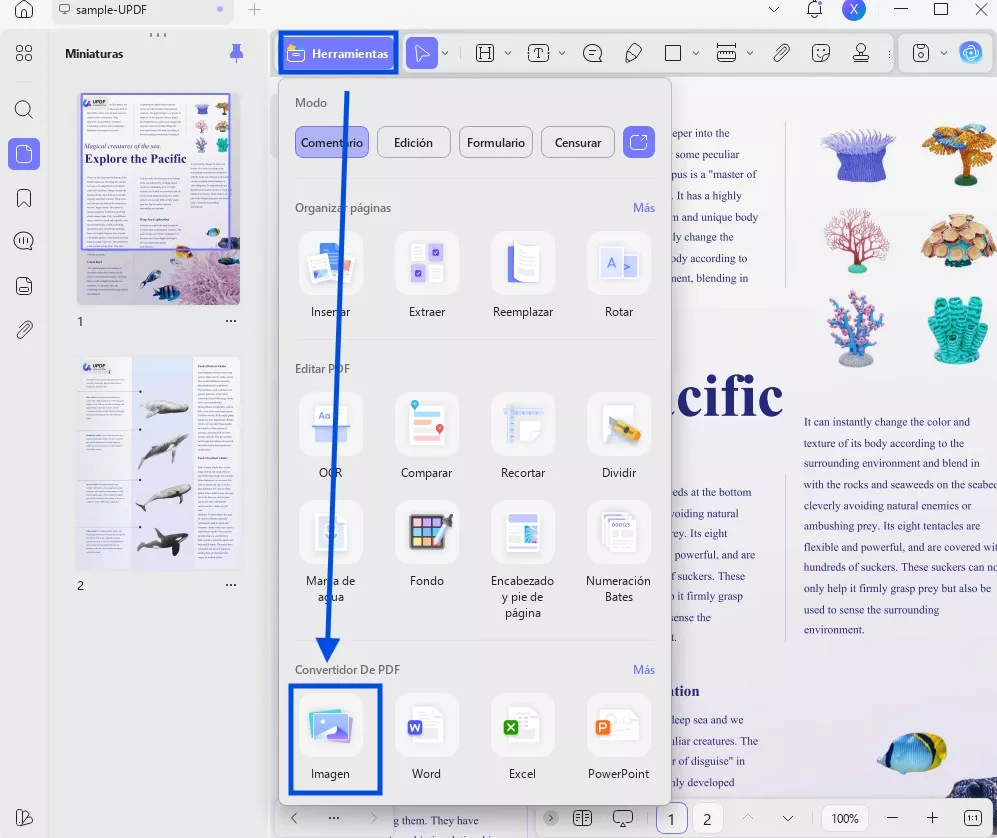This screenshot has width=997, height=838.
Task: Select the rectangle shape tool
Action: coord(673,53)
